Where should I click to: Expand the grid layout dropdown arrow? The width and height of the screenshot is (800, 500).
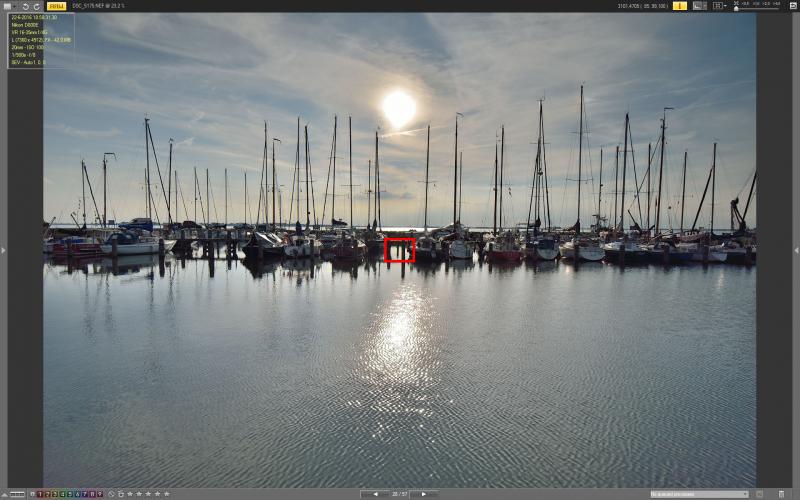tap(725, 6)
